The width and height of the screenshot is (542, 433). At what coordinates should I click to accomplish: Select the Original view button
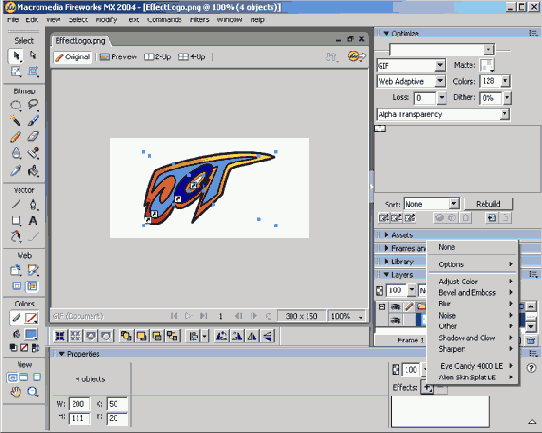[x=73, y=57]
